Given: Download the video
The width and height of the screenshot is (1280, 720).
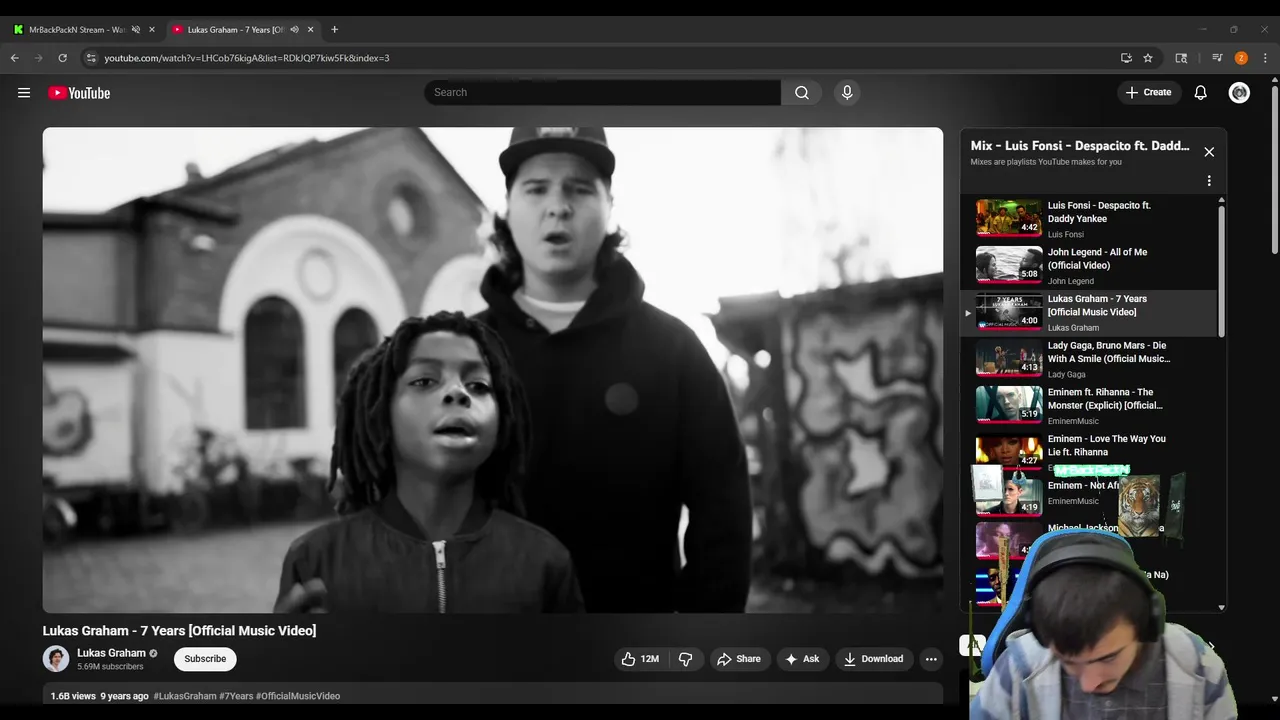Looking at the screenshot, I should coord(874,659).
